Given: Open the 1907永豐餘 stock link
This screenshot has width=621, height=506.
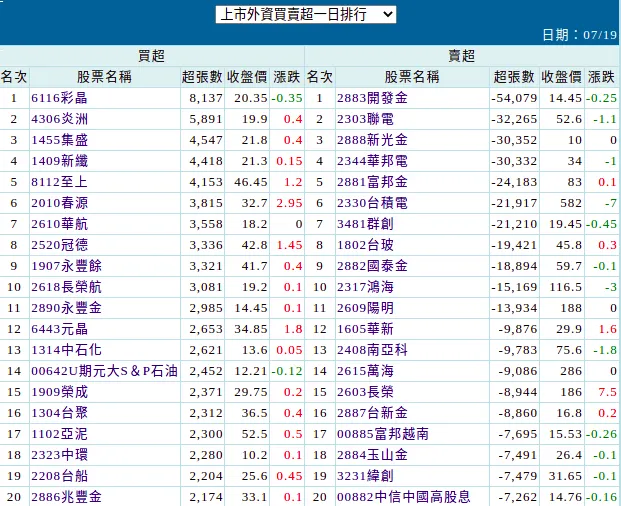Looking at the screenshot, I should (x=67, y=266).
